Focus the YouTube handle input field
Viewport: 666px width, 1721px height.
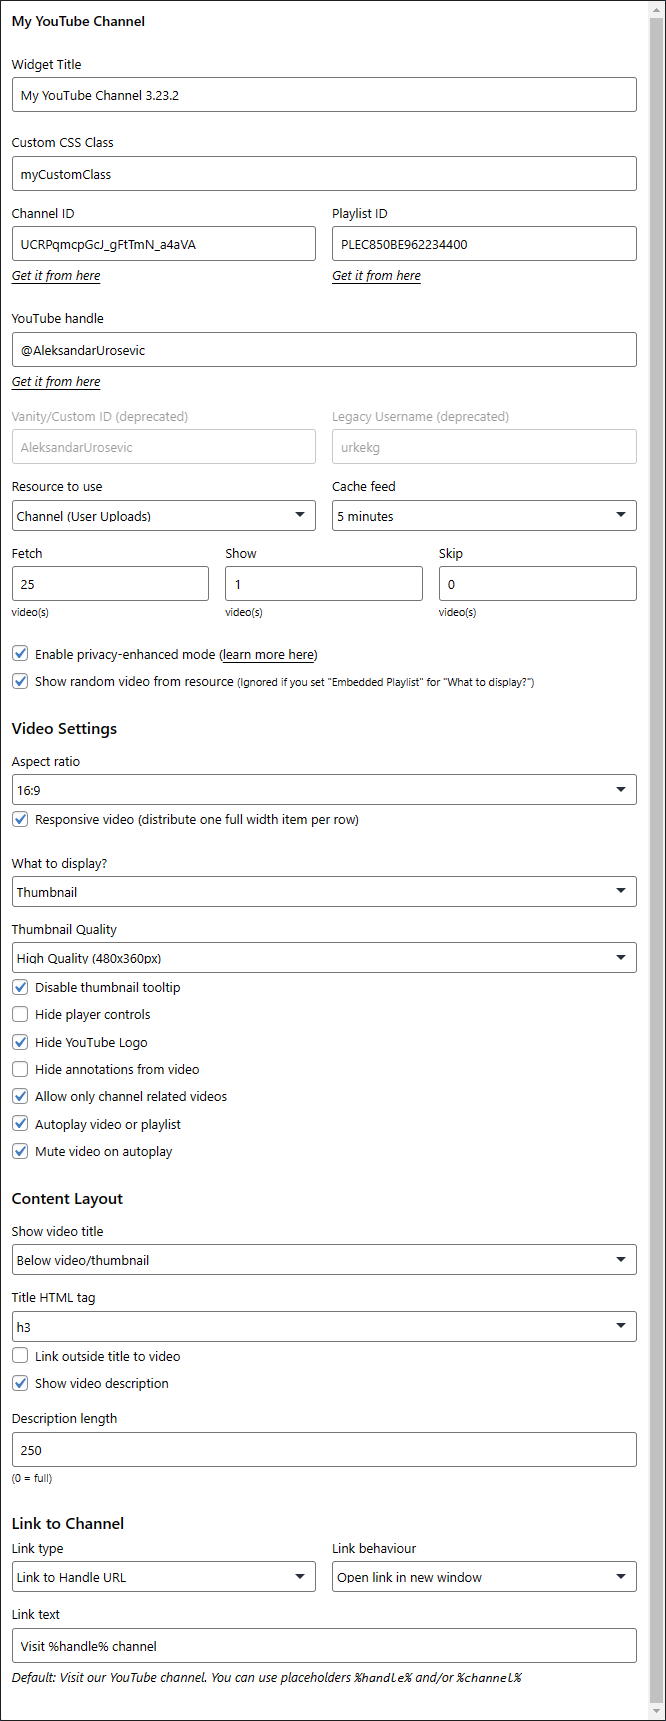(x=324, y=350)
